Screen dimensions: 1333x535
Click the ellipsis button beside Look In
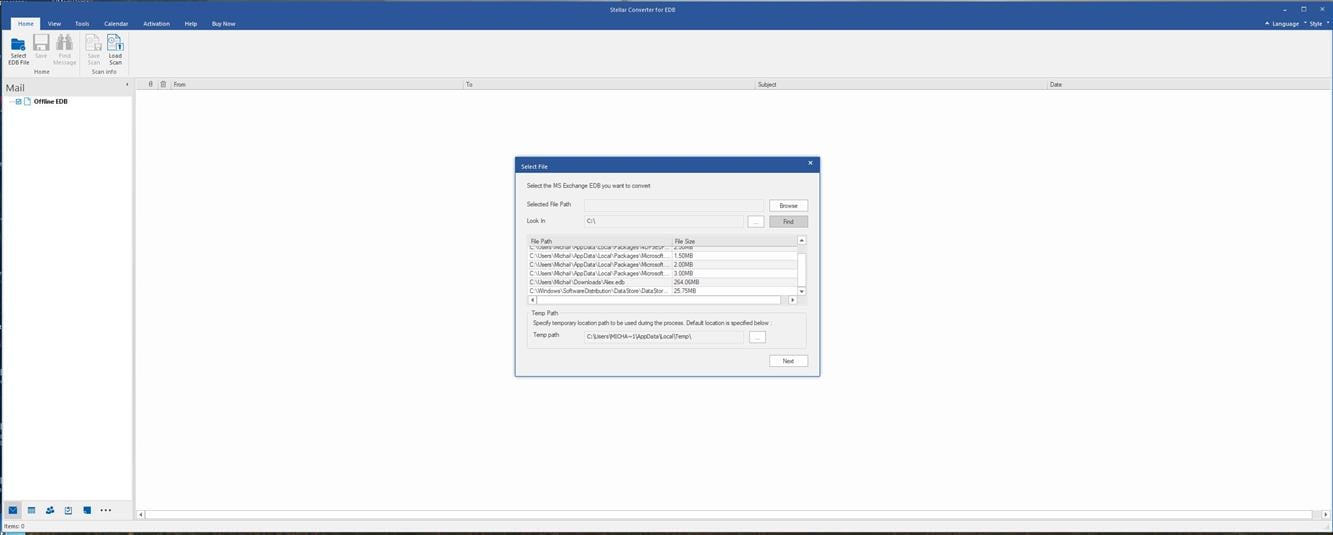756,221
